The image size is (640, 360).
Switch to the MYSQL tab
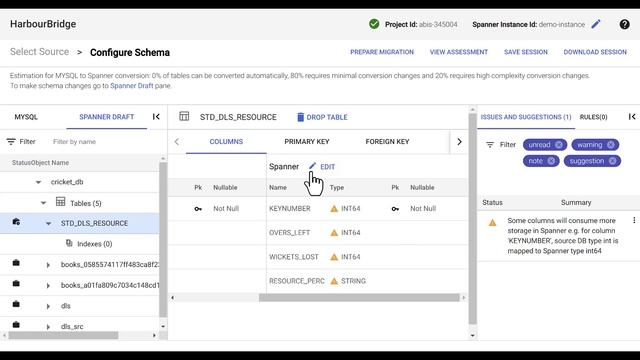(x=26, y=117)
